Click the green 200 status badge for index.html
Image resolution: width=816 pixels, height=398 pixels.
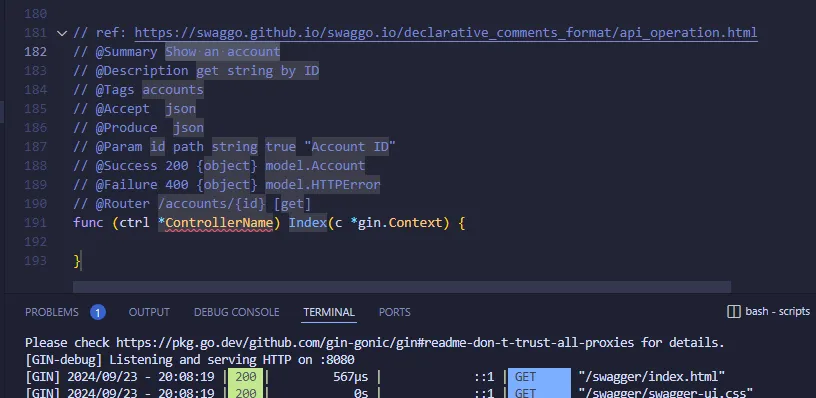point(246,377)
